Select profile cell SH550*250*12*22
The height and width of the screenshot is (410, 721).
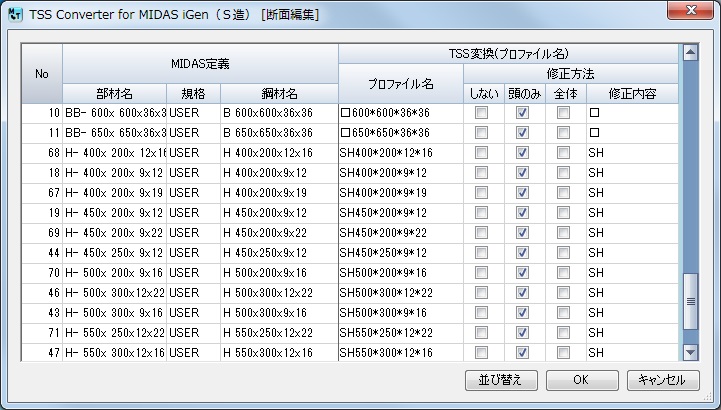point(401,333)
